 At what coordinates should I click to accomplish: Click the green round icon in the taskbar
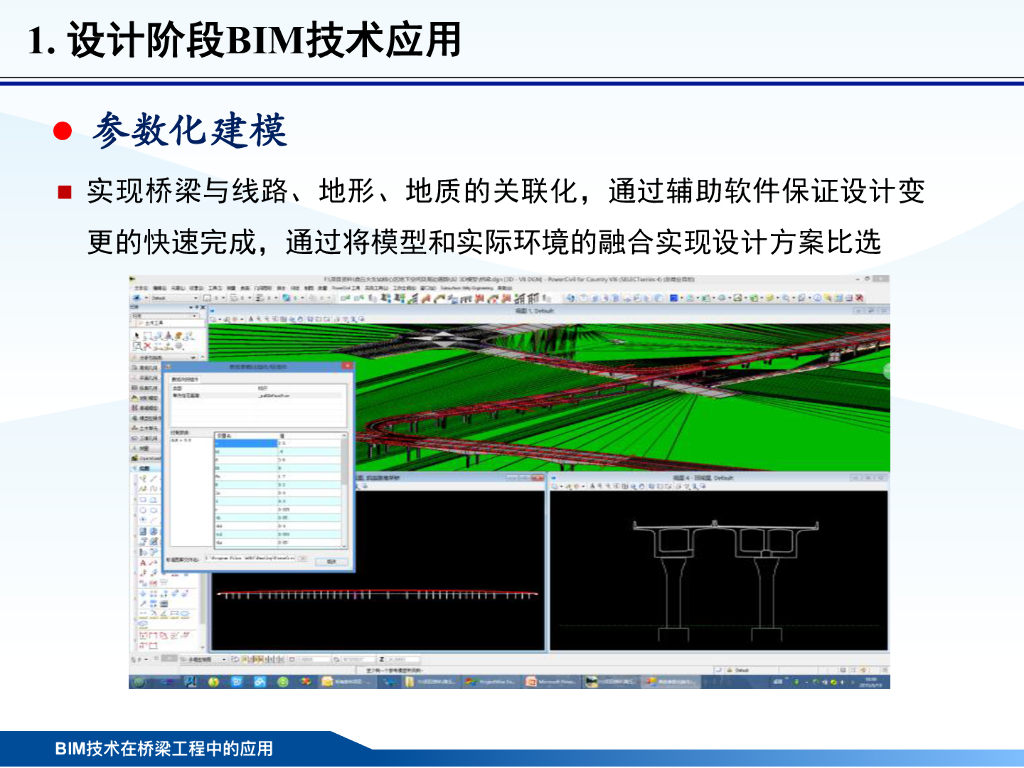pyautogui.click(x=283, y=682)
